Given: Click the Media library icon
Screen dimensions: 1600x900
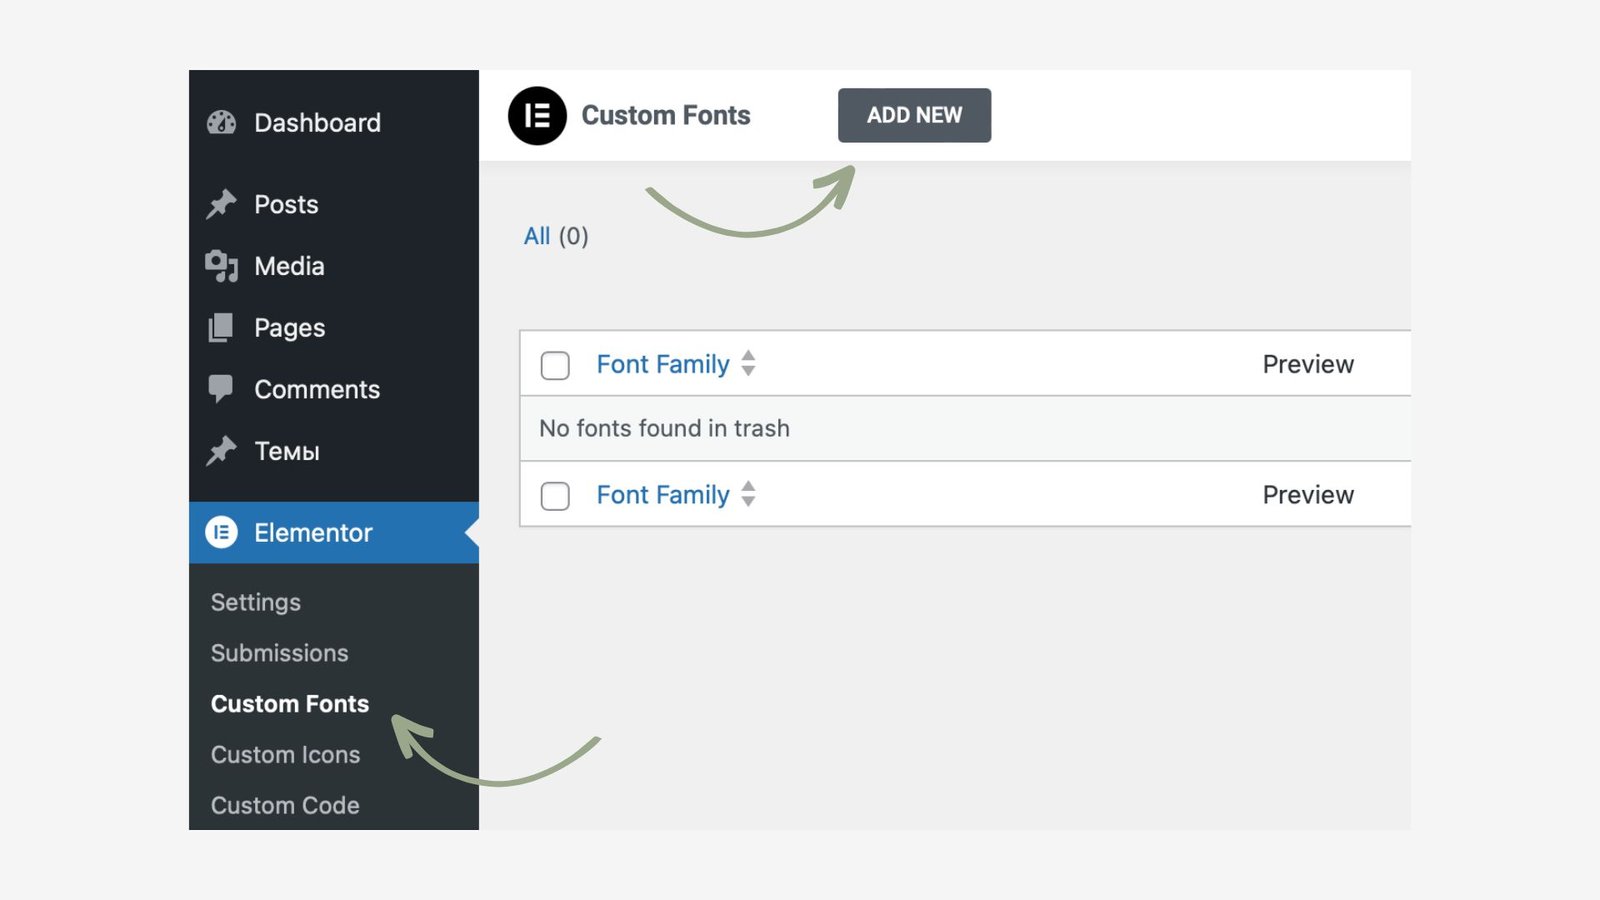Looking at the screenshot, I should (x=221, y=266).
